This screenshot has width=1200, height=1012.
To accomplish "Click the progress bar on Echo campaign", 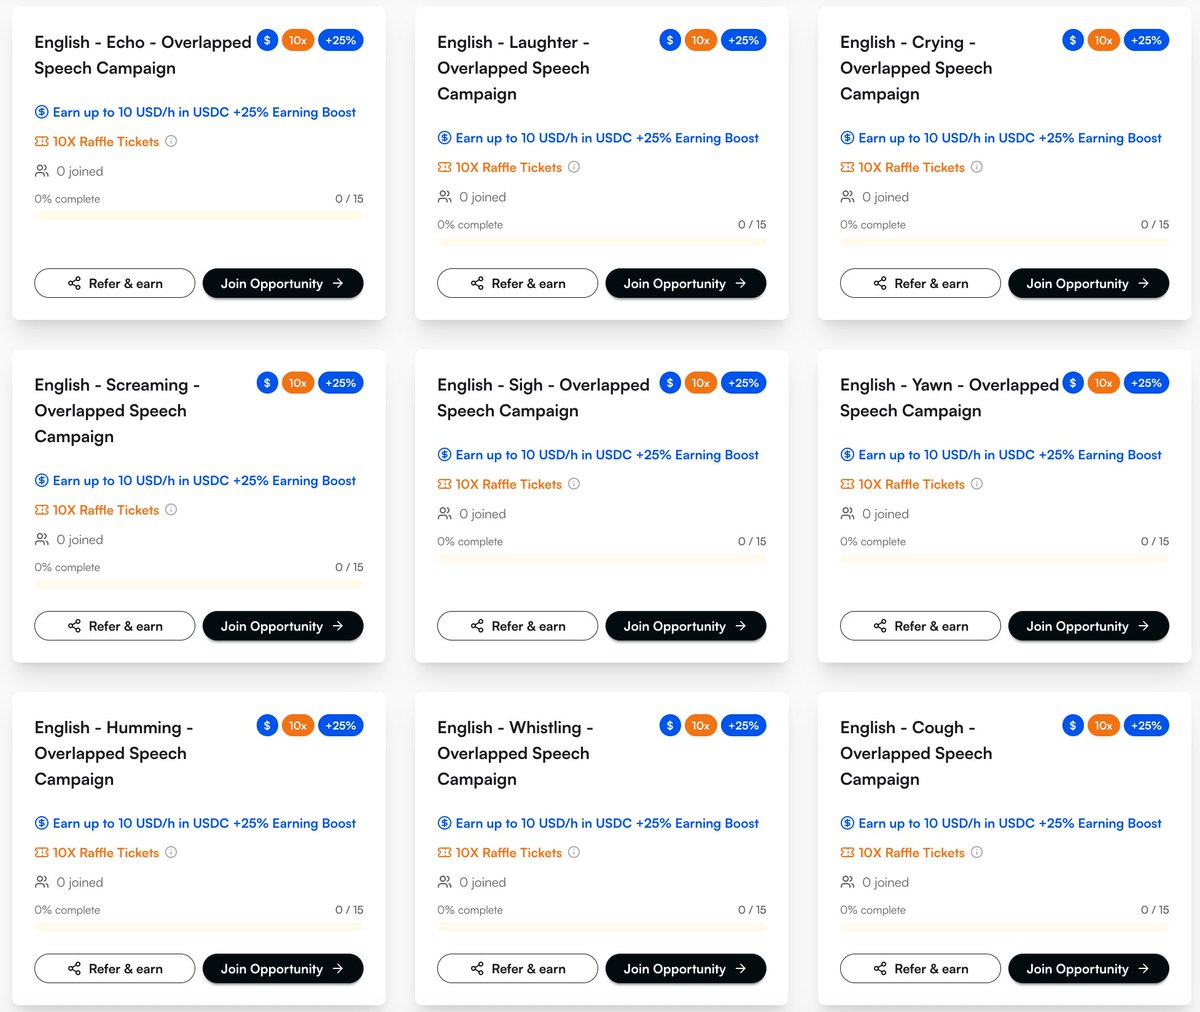I will tap(199, 216).
